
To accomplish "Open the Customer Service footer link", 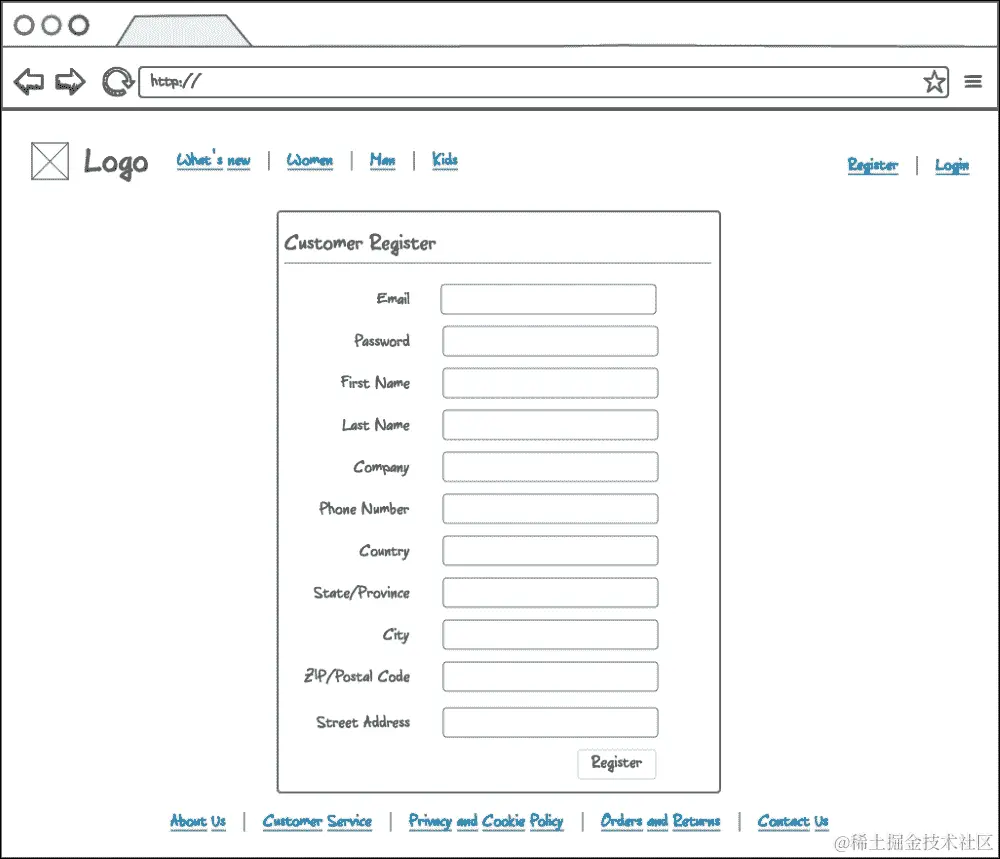I will 317,821.
